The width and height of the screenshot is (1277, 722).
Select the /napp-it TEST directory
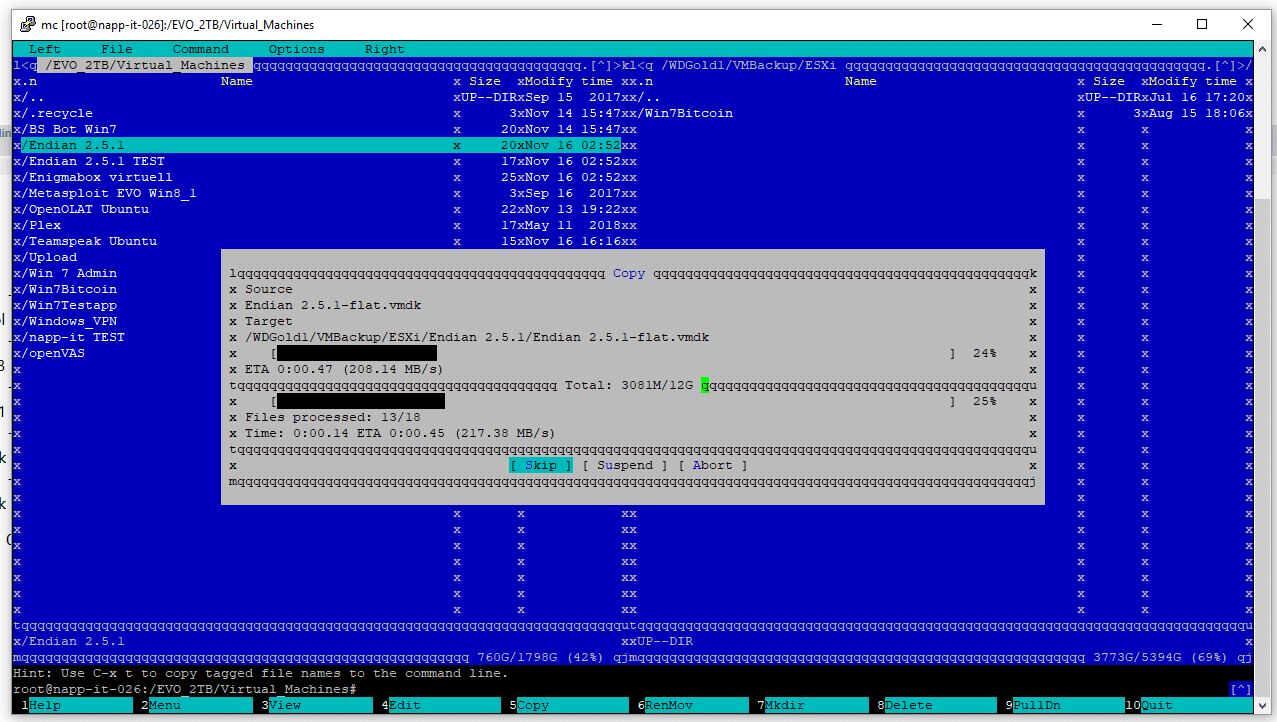[73, 337]
